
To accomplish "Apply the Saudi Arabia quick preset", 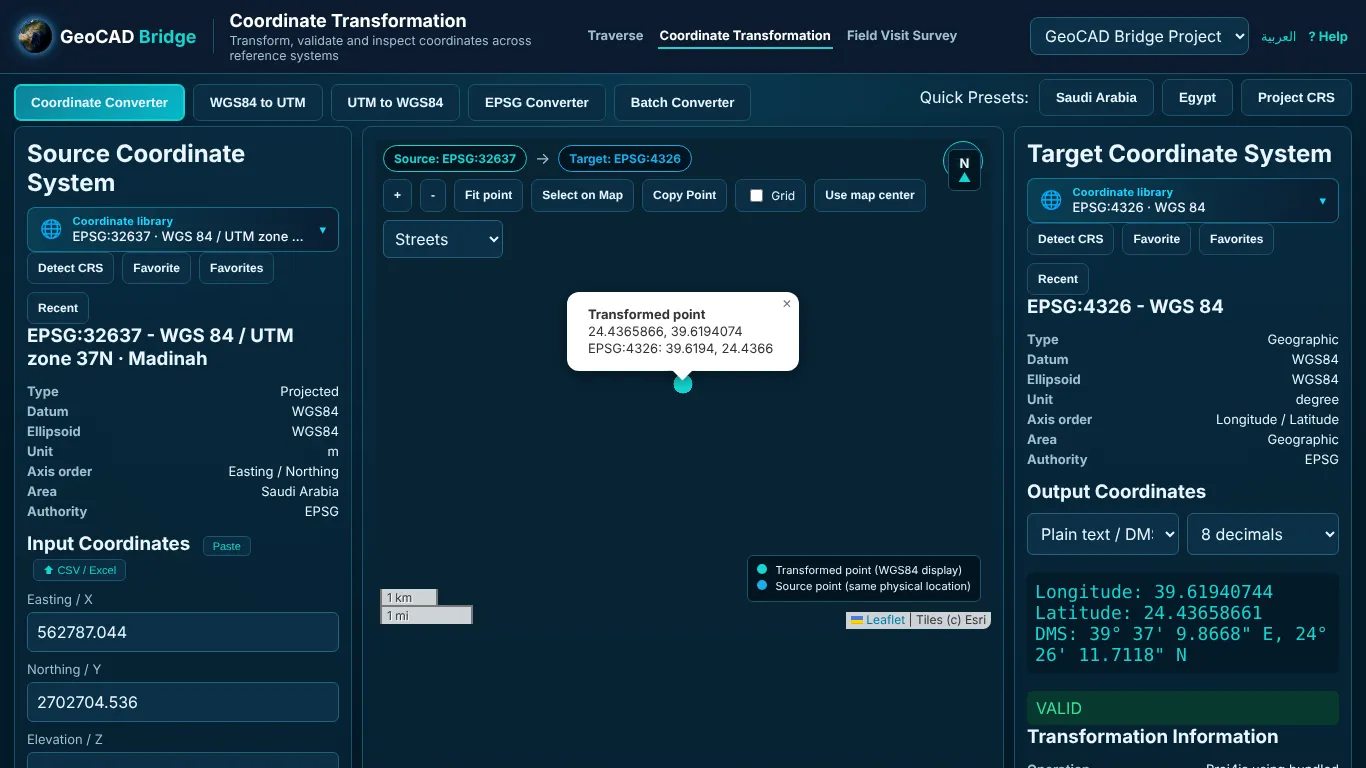I will [x=1096, y=97].
